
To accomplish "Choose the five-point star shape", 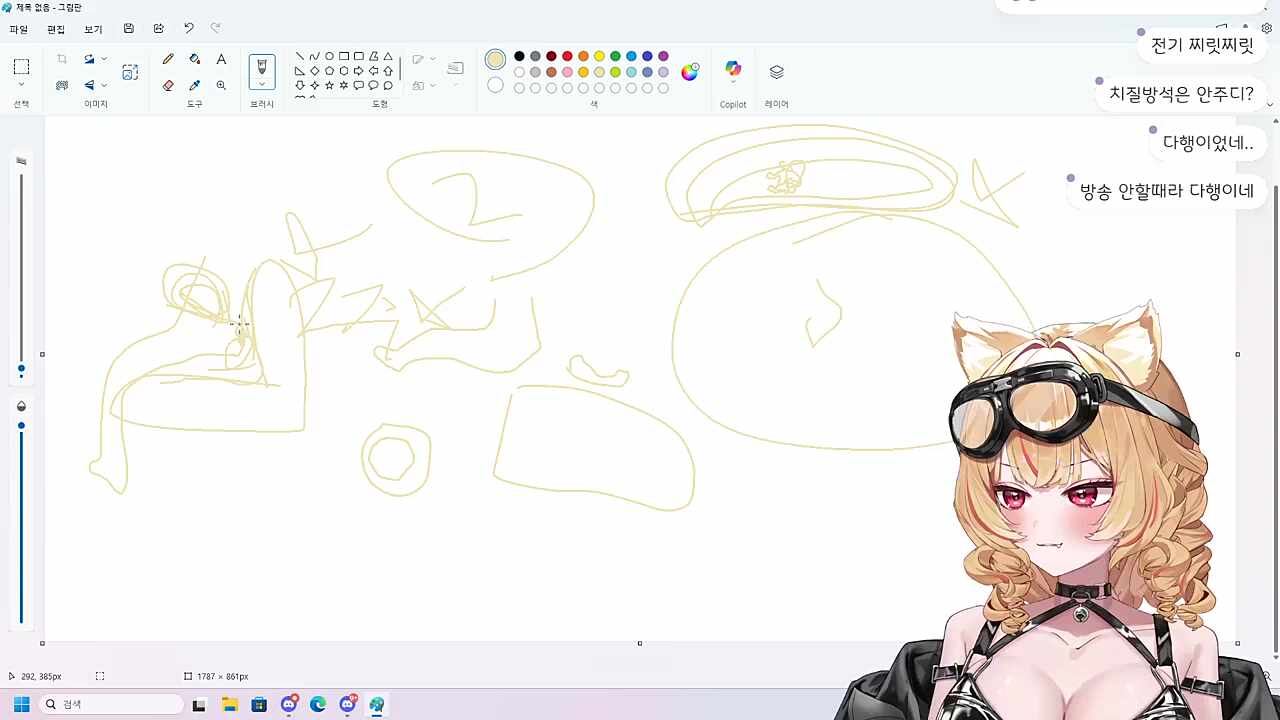I will click(329, 86).
